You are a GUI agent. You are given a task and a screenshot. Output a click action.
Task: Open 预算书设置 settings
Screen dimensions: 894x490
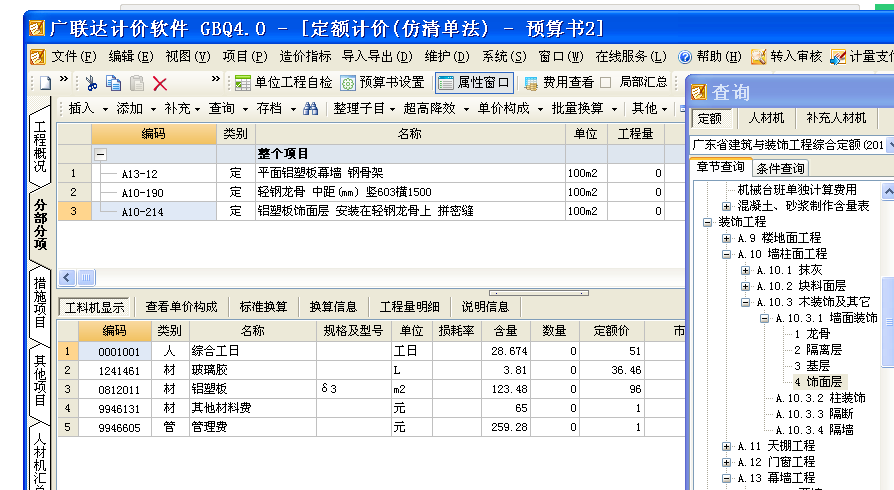click(x=383, y=83)
